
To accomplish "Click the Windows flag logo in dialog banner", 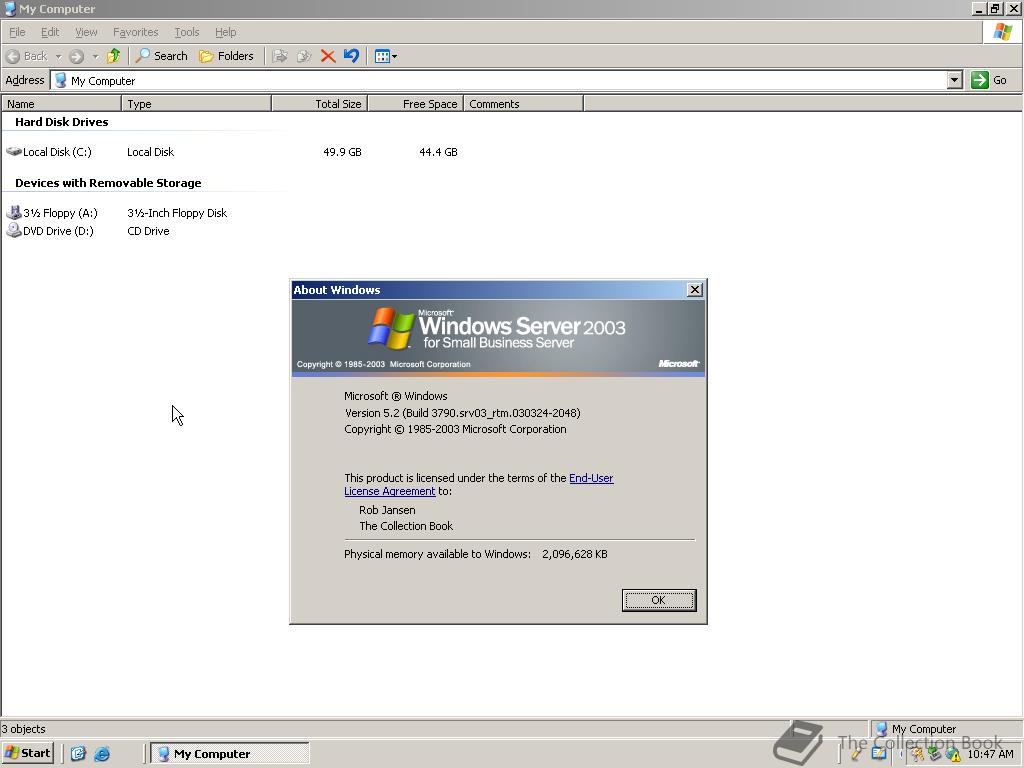I will 391,328.
